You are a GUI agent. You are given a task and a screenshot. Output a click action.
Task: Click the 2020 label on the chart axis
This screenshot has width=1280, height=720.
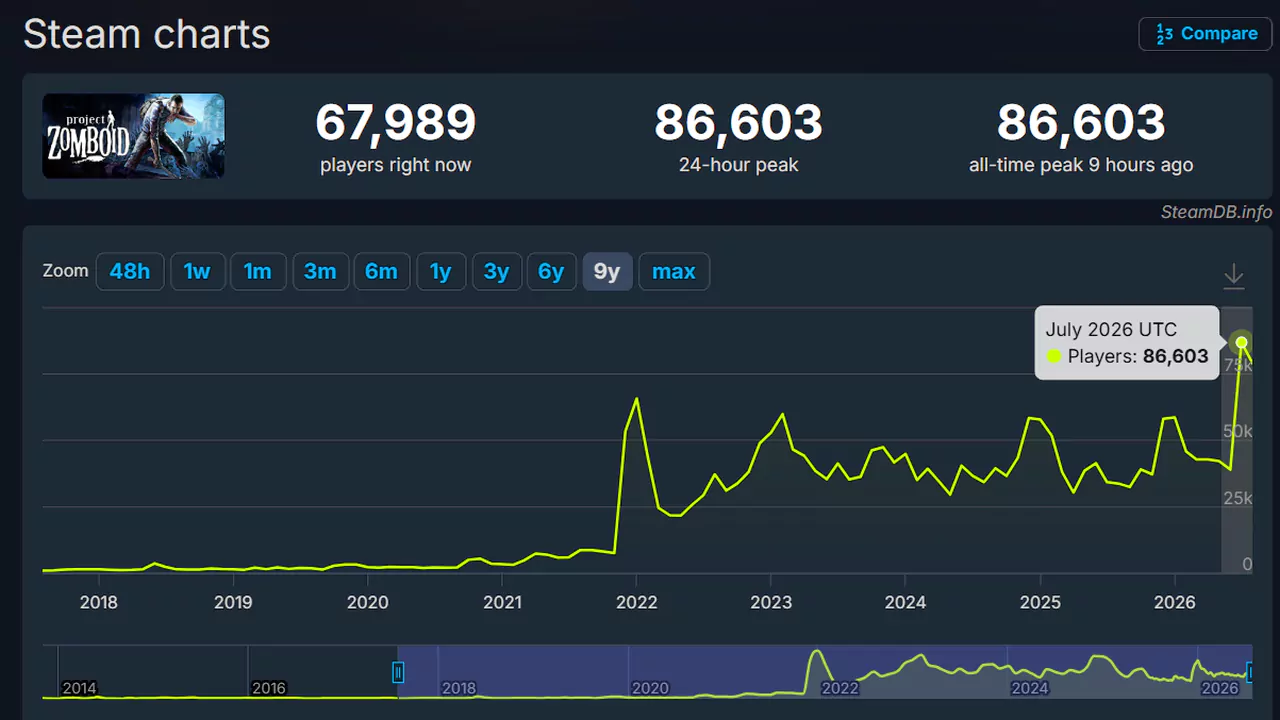[367, 602]
